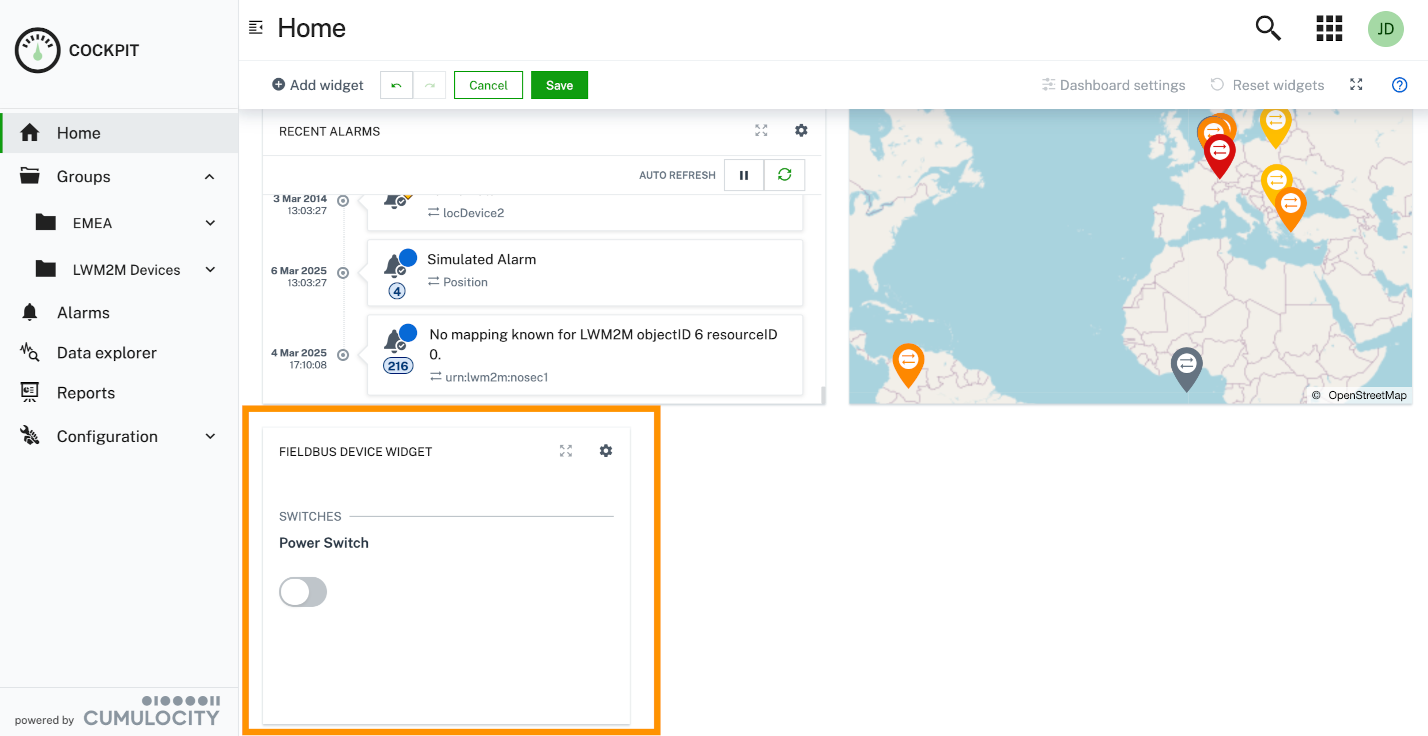1428x736 pixels.
Task: Open Fieldbus device widget settings gear
Action: (606, 451)
